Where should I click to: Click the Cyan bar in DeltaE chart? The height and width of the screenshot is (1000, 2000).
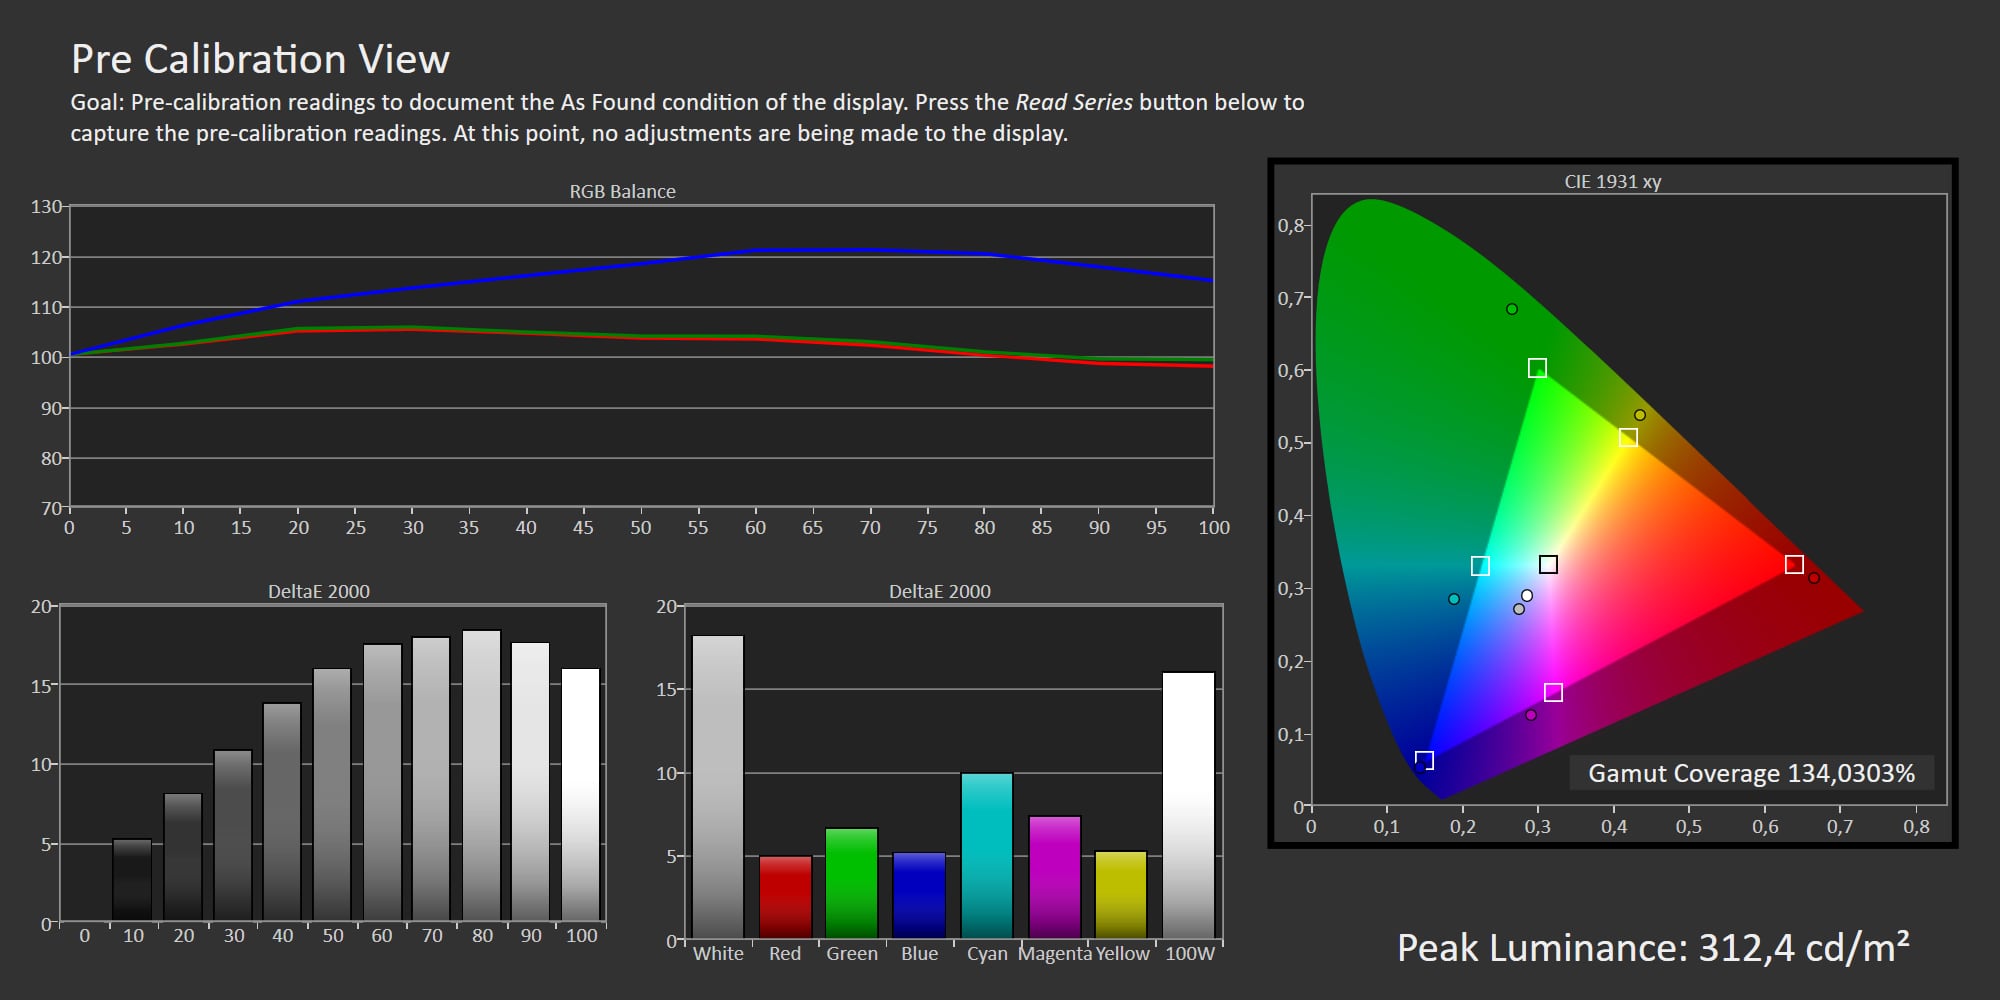[987, 855]
